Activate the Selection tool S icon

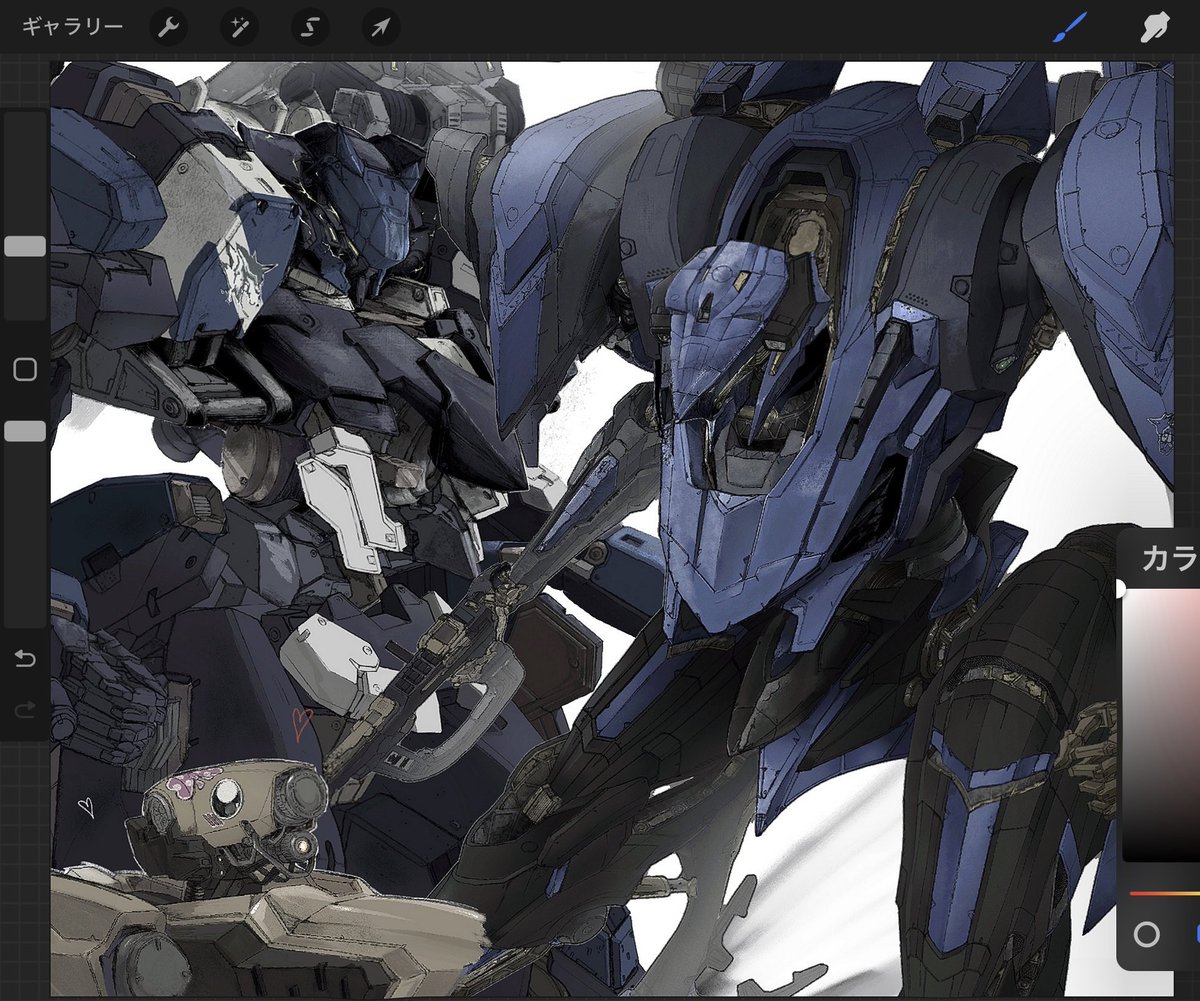pos(310,28)
